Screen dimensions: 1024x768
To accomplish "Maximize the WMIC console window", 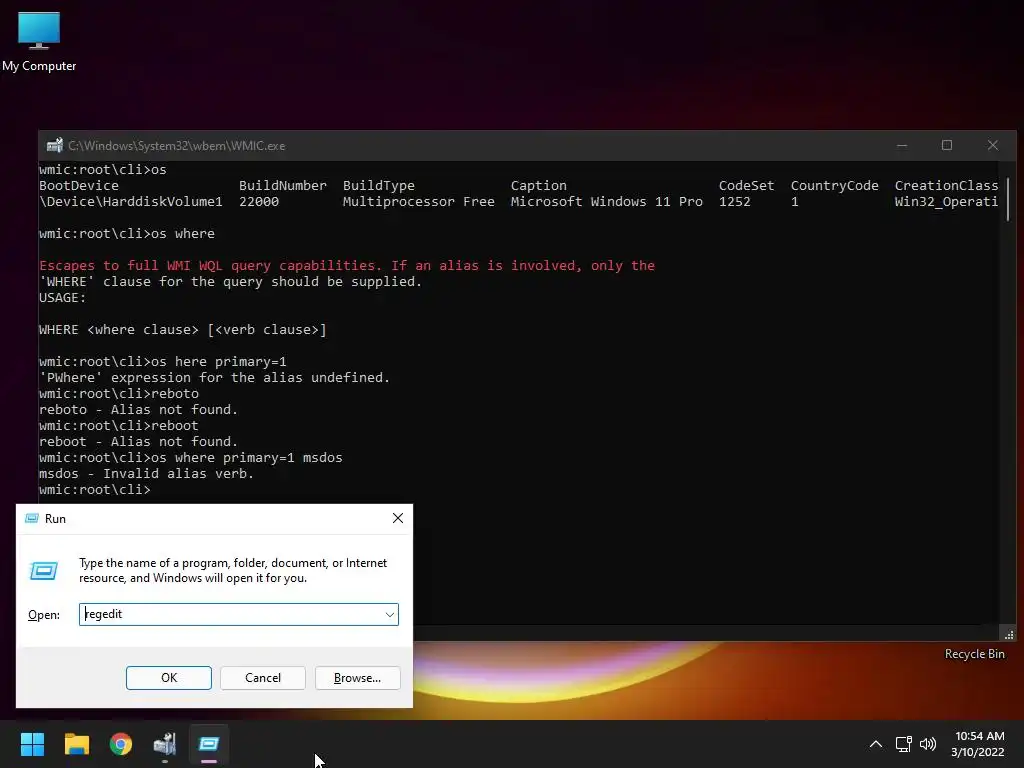I will pos(947,145).
